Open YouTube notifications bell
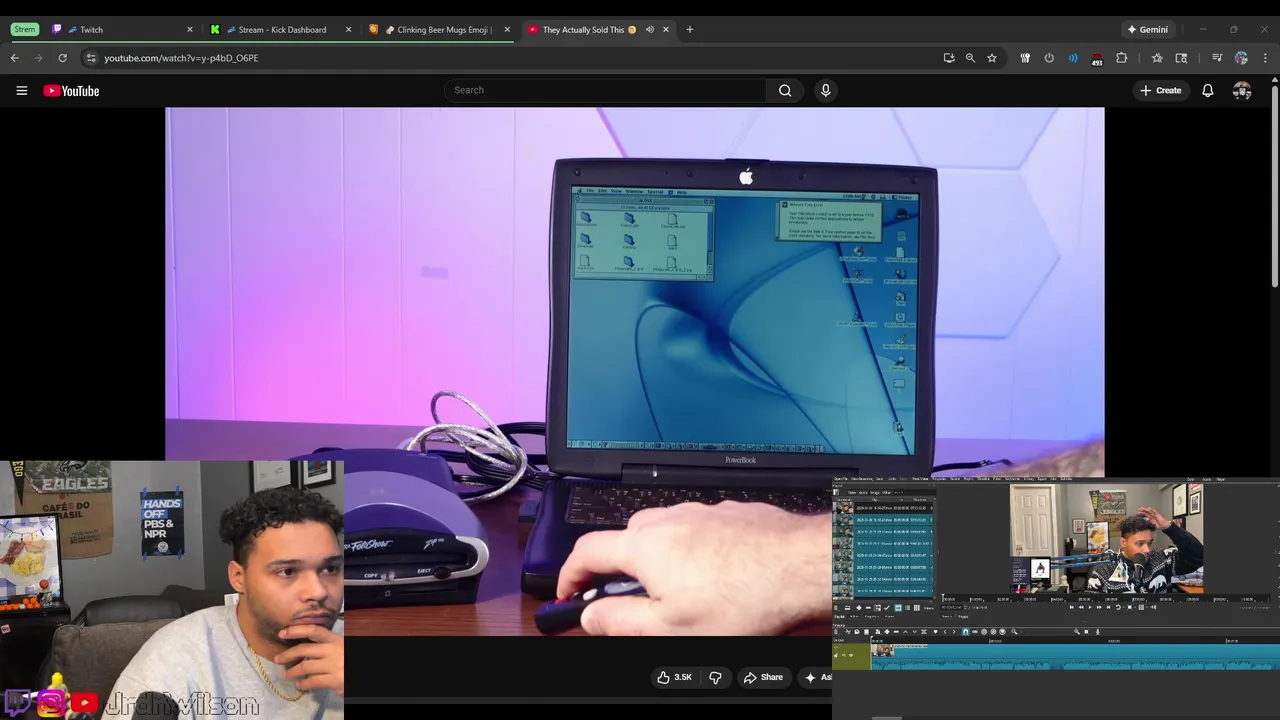 coord(1208,90)
